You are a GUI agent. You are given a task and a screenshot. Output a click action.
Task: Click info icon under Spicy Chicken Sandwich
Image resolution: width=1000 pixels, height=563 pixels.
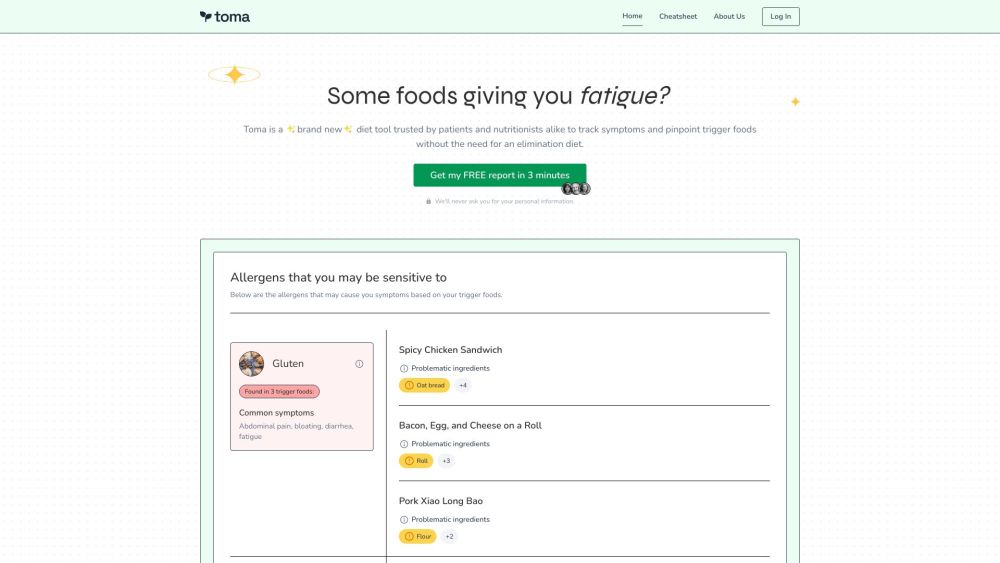click(x=404, y=368)
